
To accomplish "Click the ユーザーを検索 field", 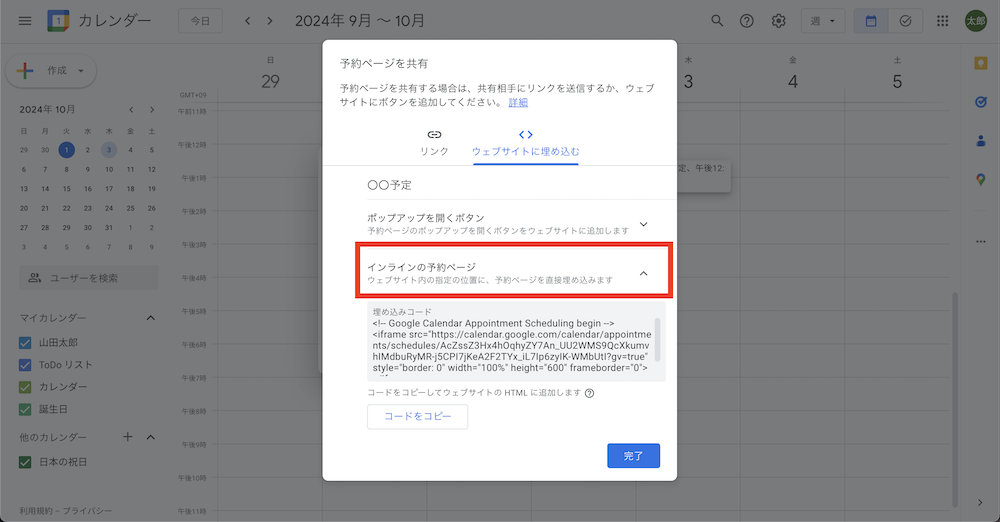I will 89,277.
